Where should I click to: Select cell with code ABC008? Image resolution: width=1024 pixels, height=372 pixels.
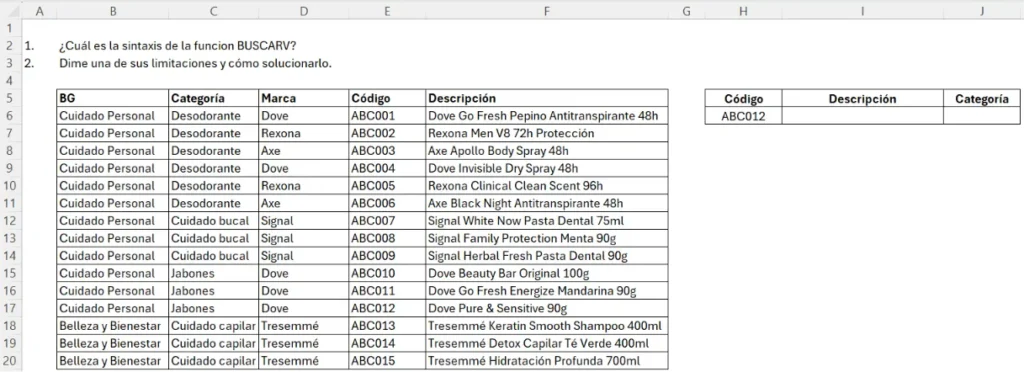coord(387,238)
